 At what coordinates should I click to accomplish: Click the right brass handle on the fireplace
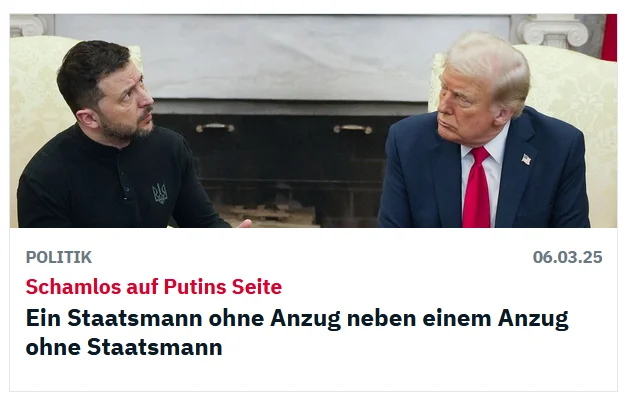tap(353, 129)
